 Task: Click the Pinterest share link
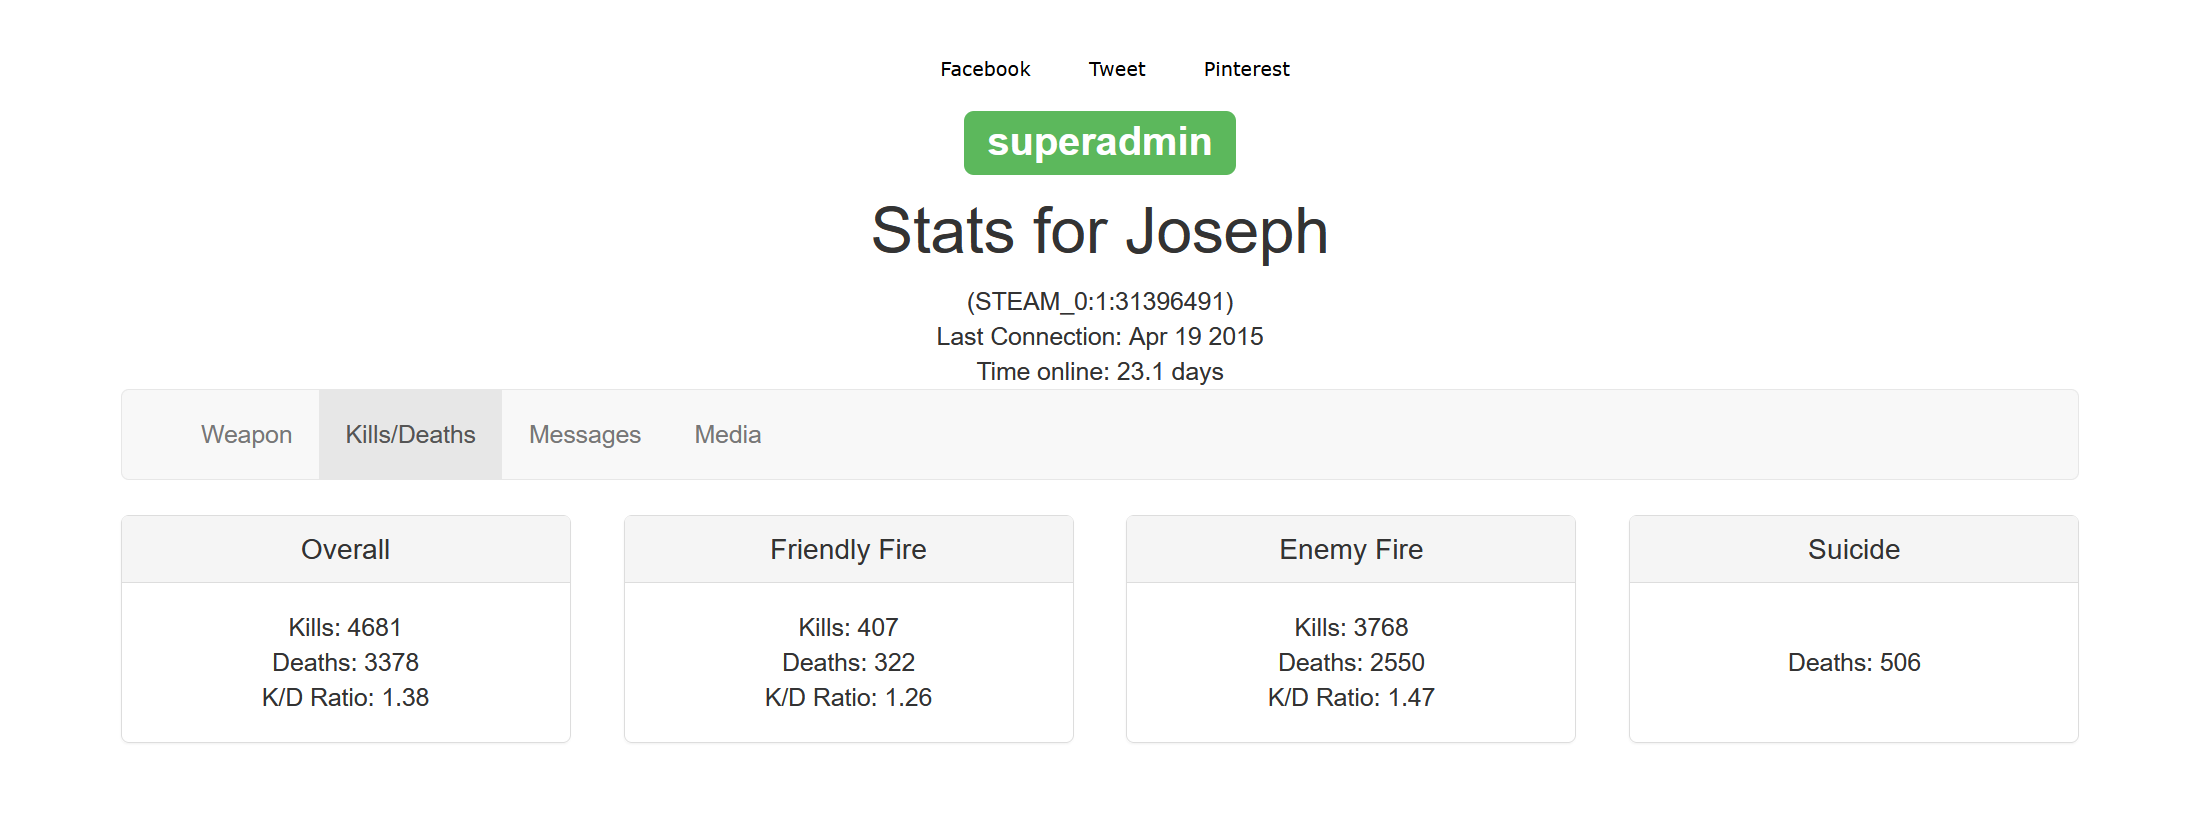coord(1246,69)
